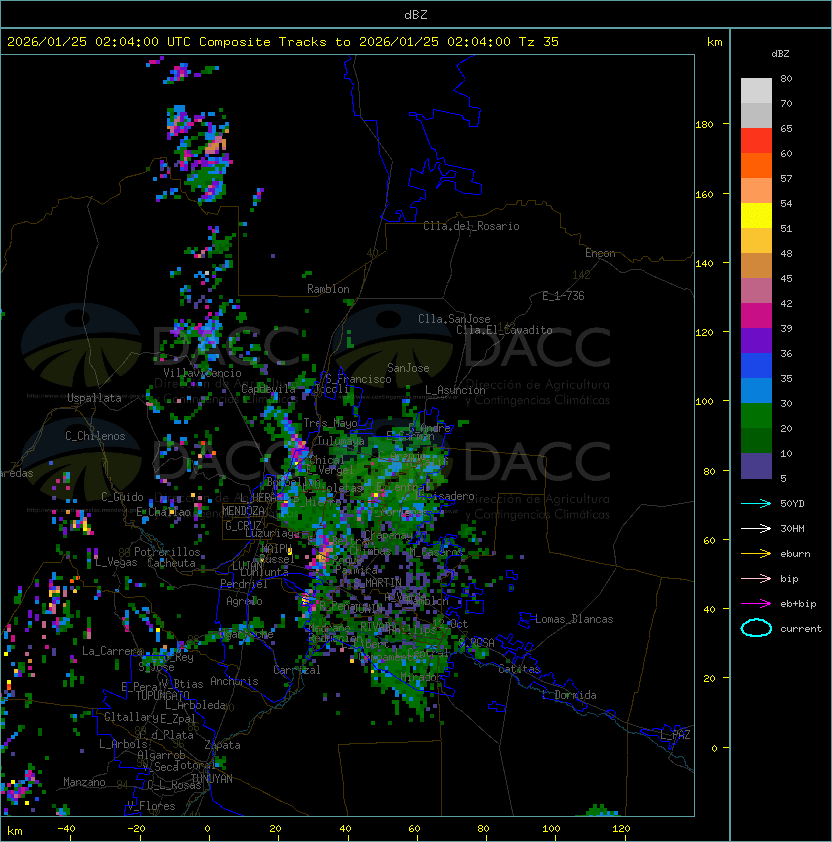
Task: Click the 'TUNUYAN' map label
Action: (212, 779)
